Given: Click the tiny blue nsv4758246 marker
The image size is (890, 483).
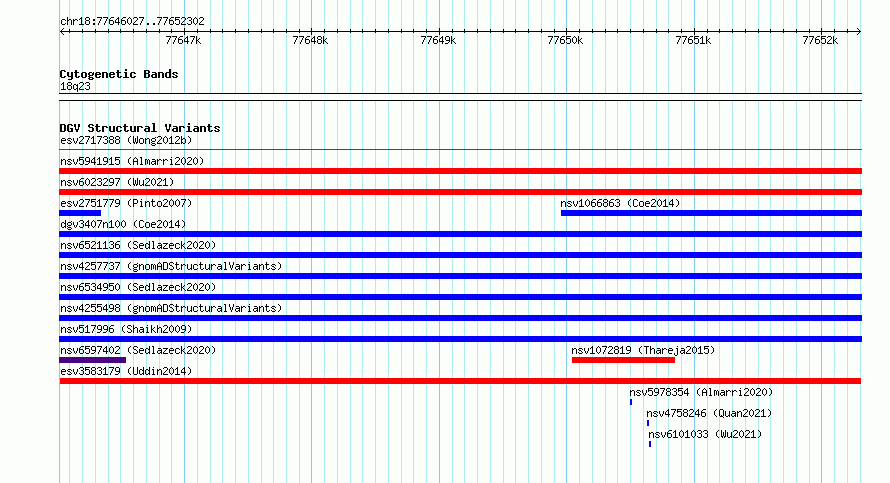Looking at the screenshot, I should coord(648,423).
